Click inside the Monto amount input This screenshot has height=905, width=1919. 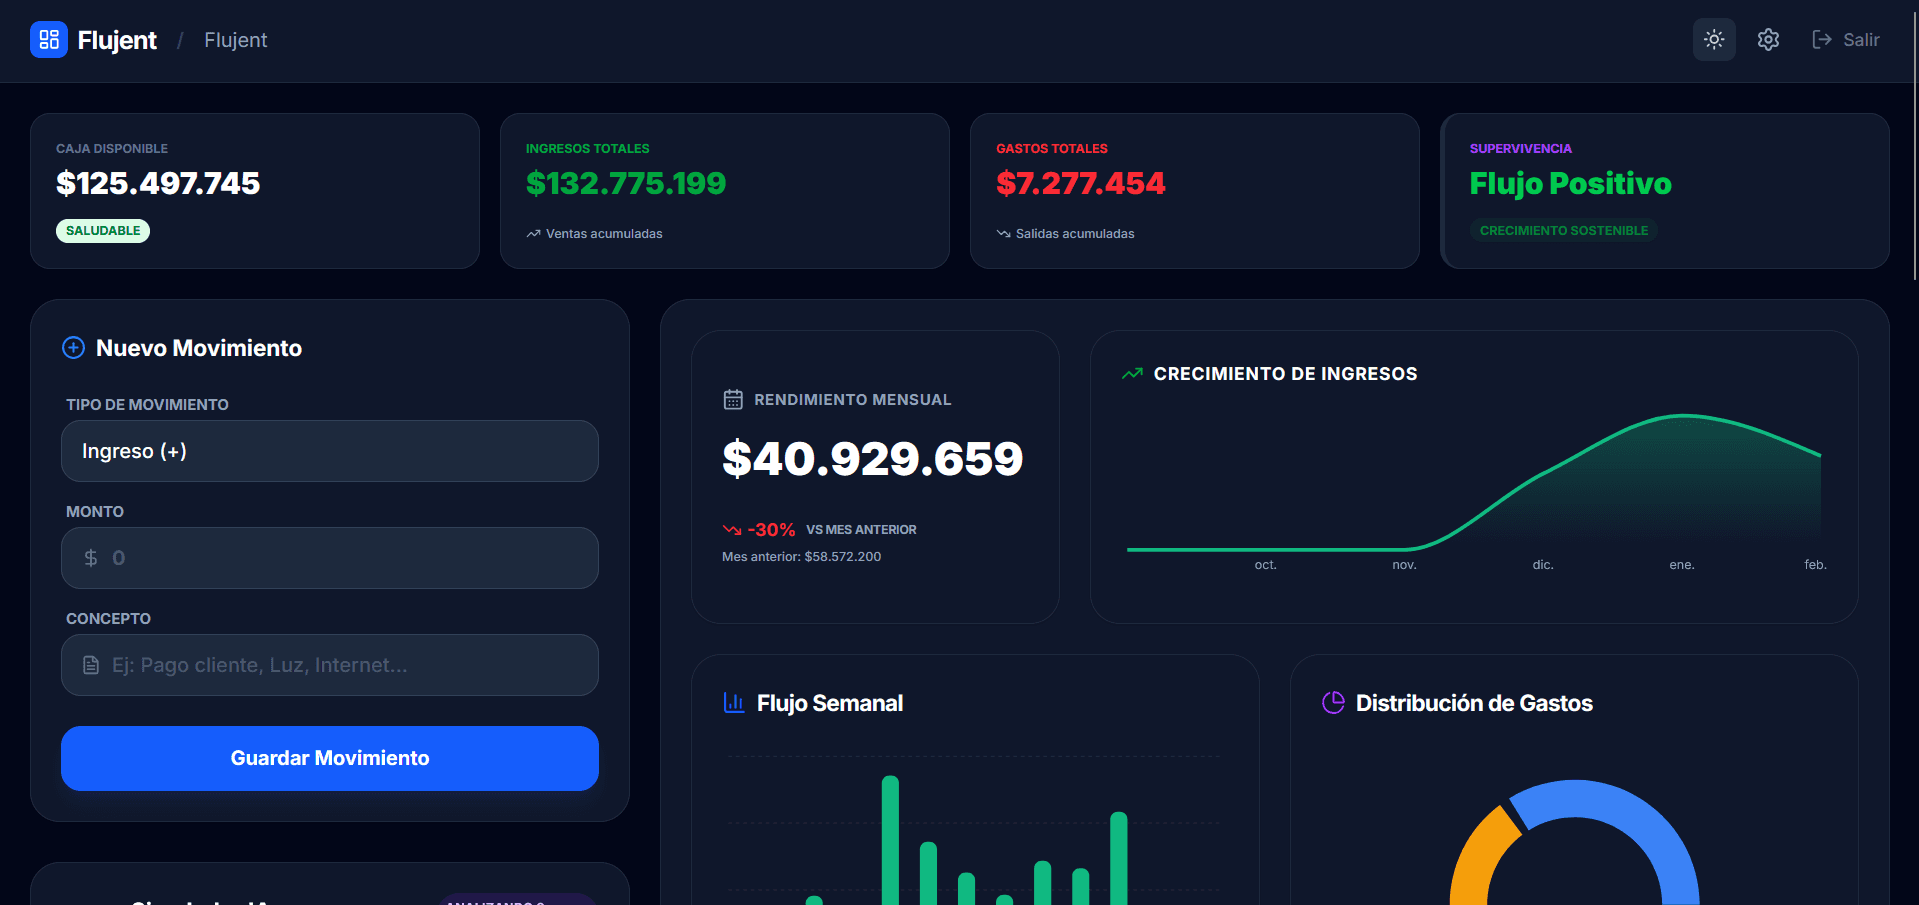[330, 557]
